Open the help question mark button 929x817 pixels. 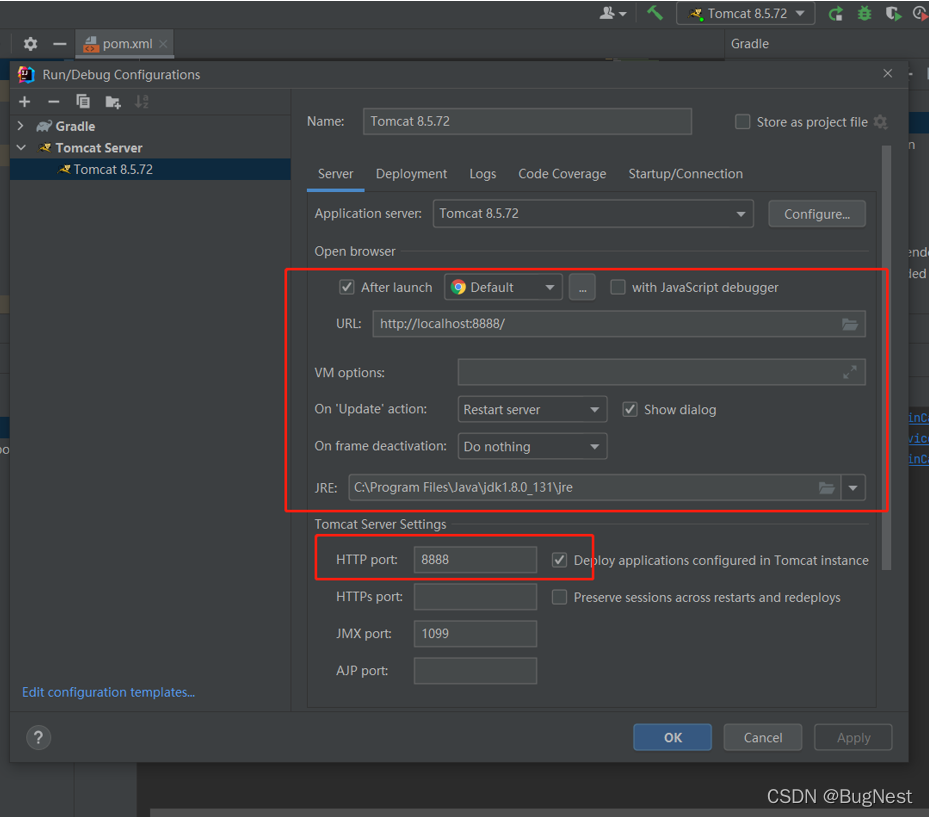[39, 738]
